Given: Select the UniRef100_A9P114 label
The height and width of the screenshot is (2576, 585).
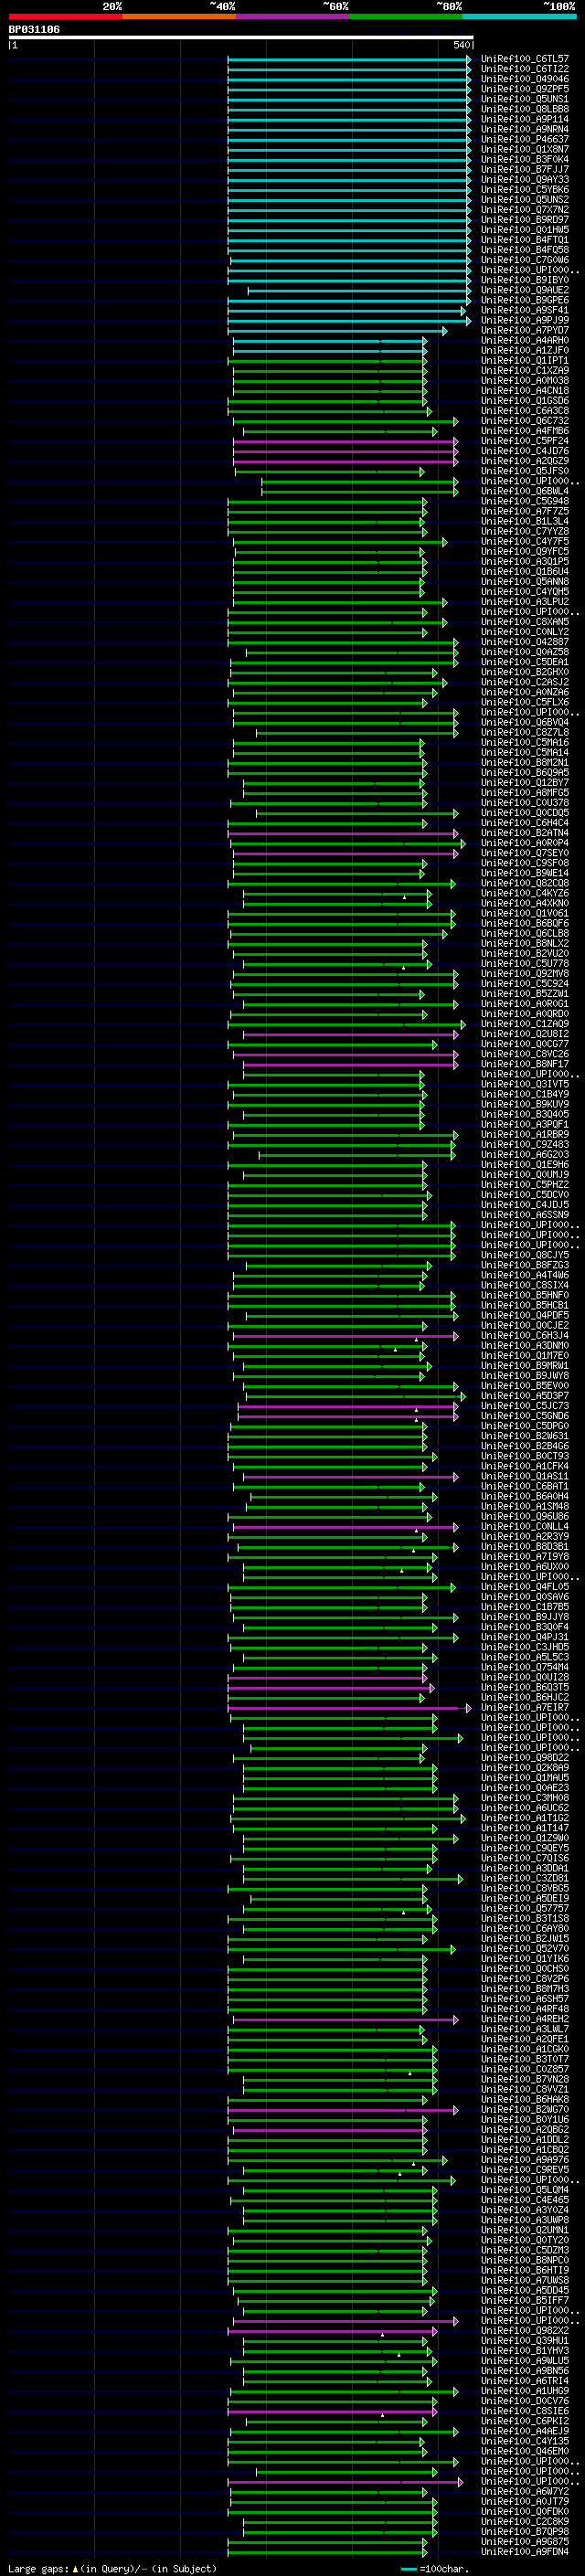Looking at the screenshot, I should click(x=525, y=119).
